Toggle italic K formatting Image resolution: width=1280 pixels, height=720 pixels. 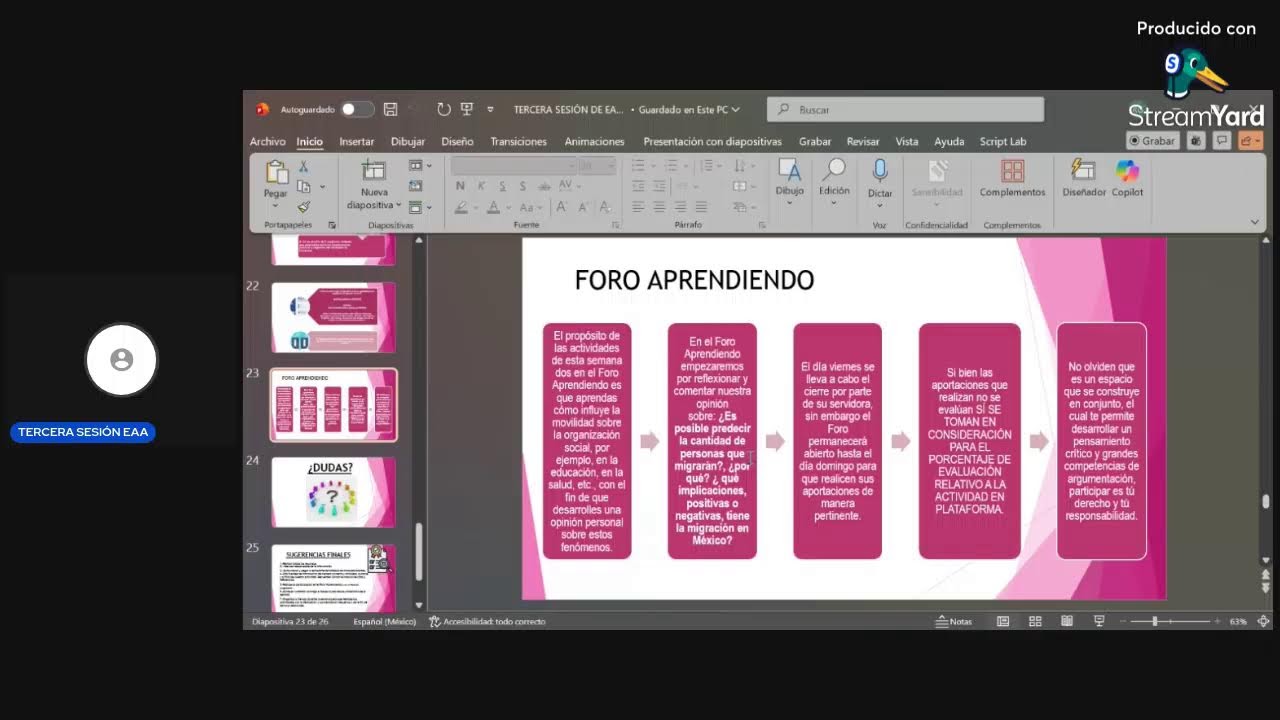pyautogui.click(x=481, y=186)
